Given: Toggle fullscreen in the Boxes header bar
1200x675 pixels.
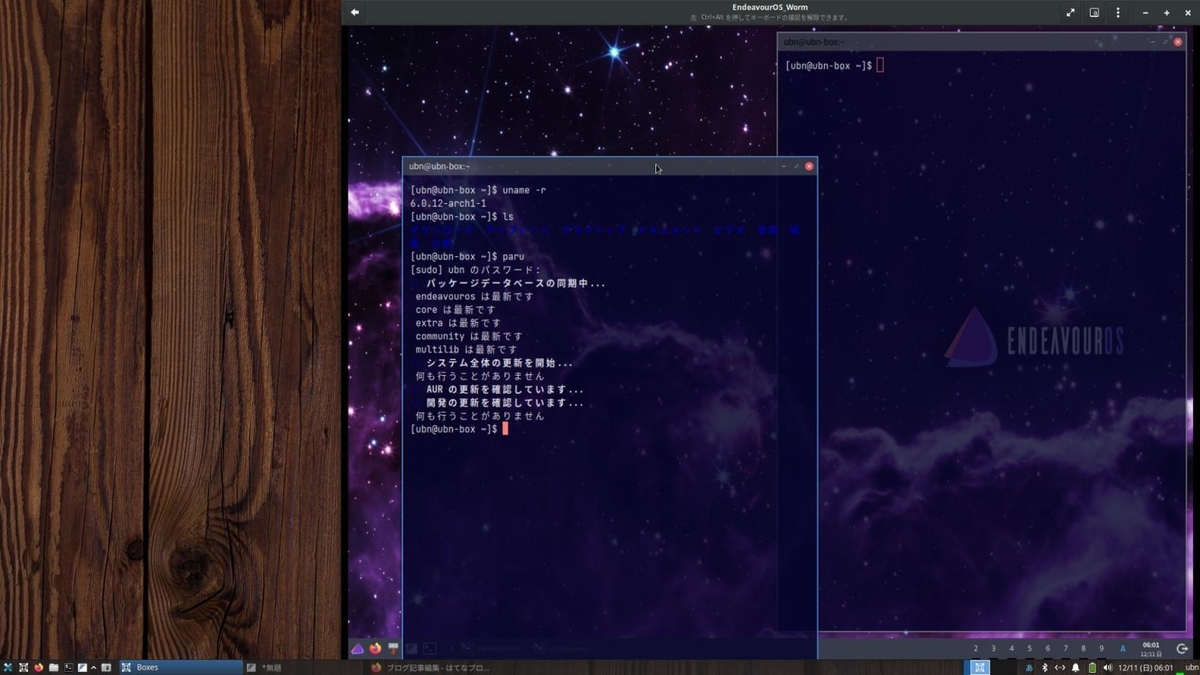Looking at the screenshot, I should [1070, 12].
